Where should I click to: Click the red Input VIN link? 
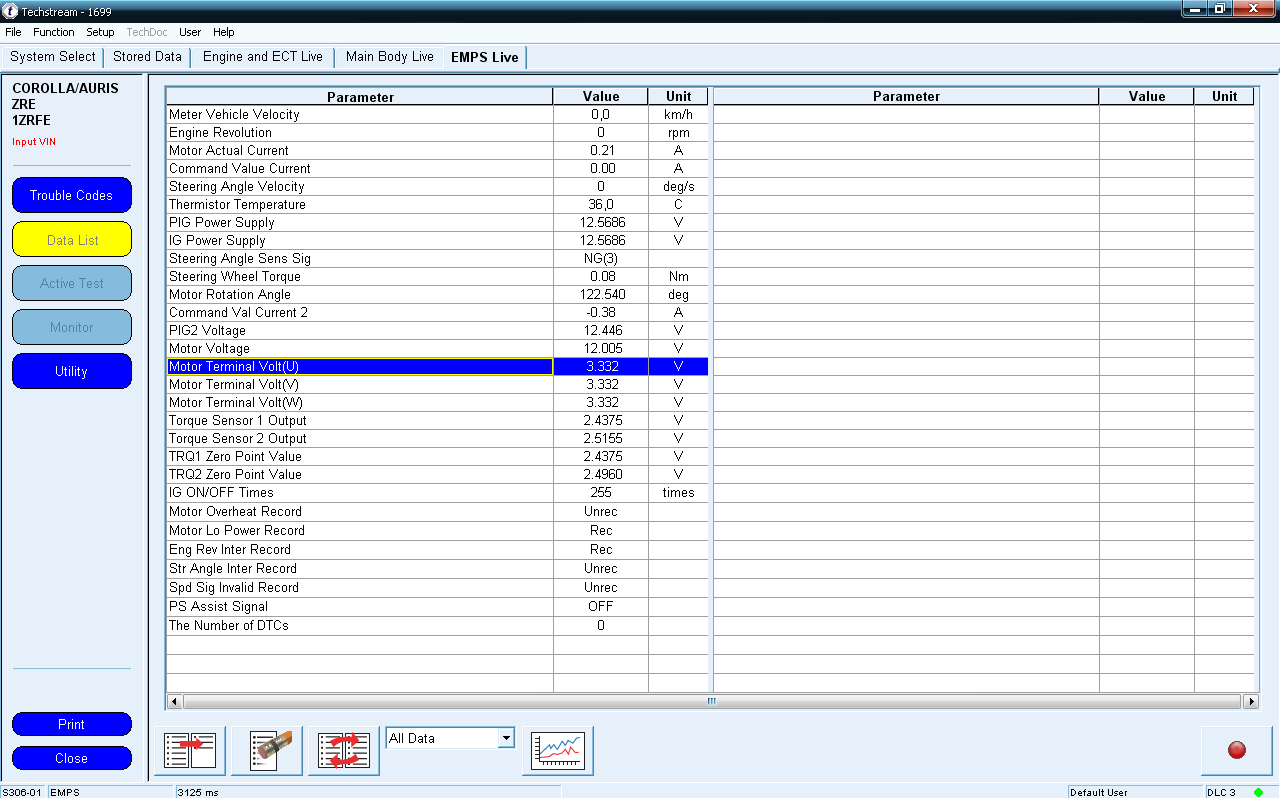click(34, 142)
